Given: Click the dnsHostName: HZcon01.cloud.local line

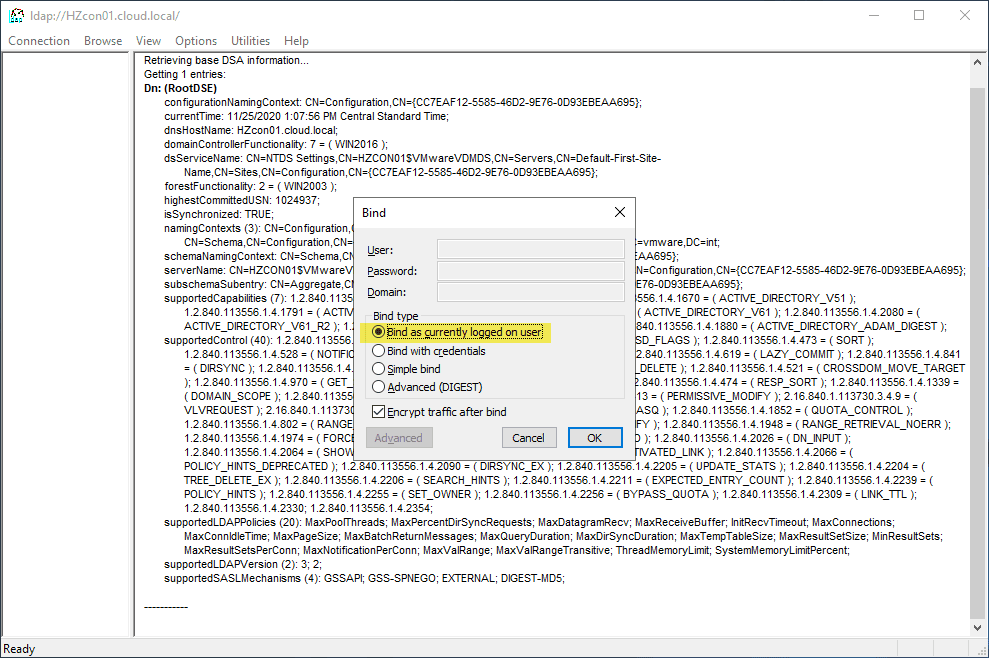Looking at the screenshot, I should click(251, 130).
